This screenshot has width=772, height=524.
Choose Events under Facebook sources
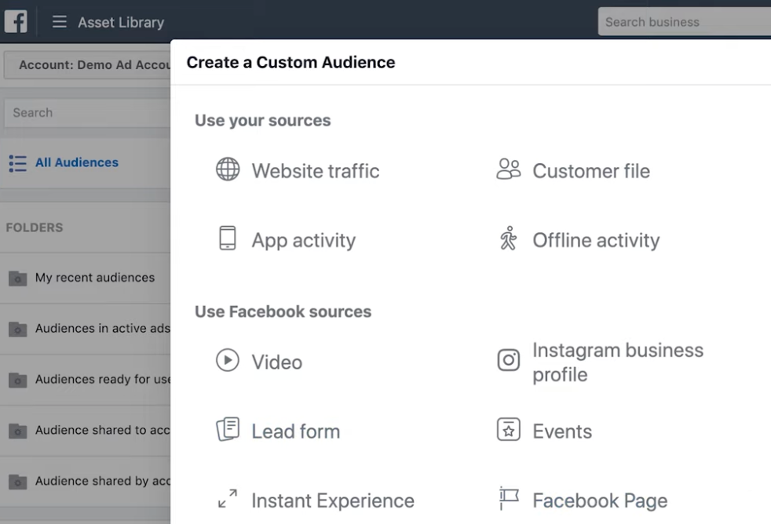pyautogui.click(x=562, y=431)
